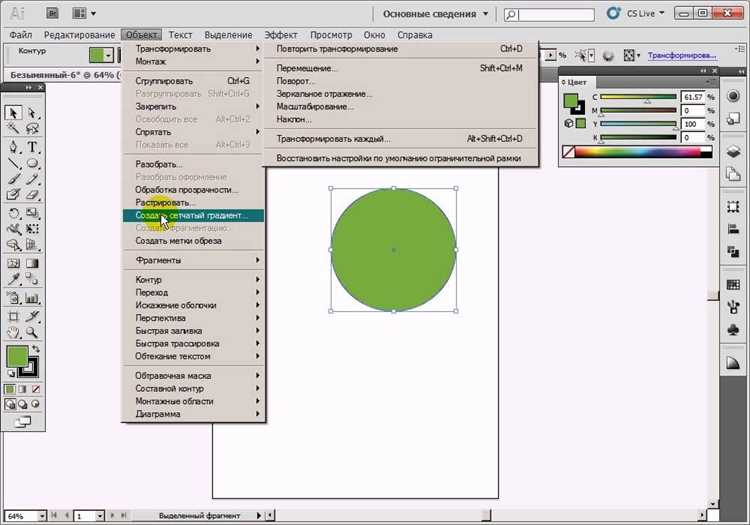Select the Artboard tool
This screenshot has width=750, height=525.
pyautogui.click(x=13, y=316)
